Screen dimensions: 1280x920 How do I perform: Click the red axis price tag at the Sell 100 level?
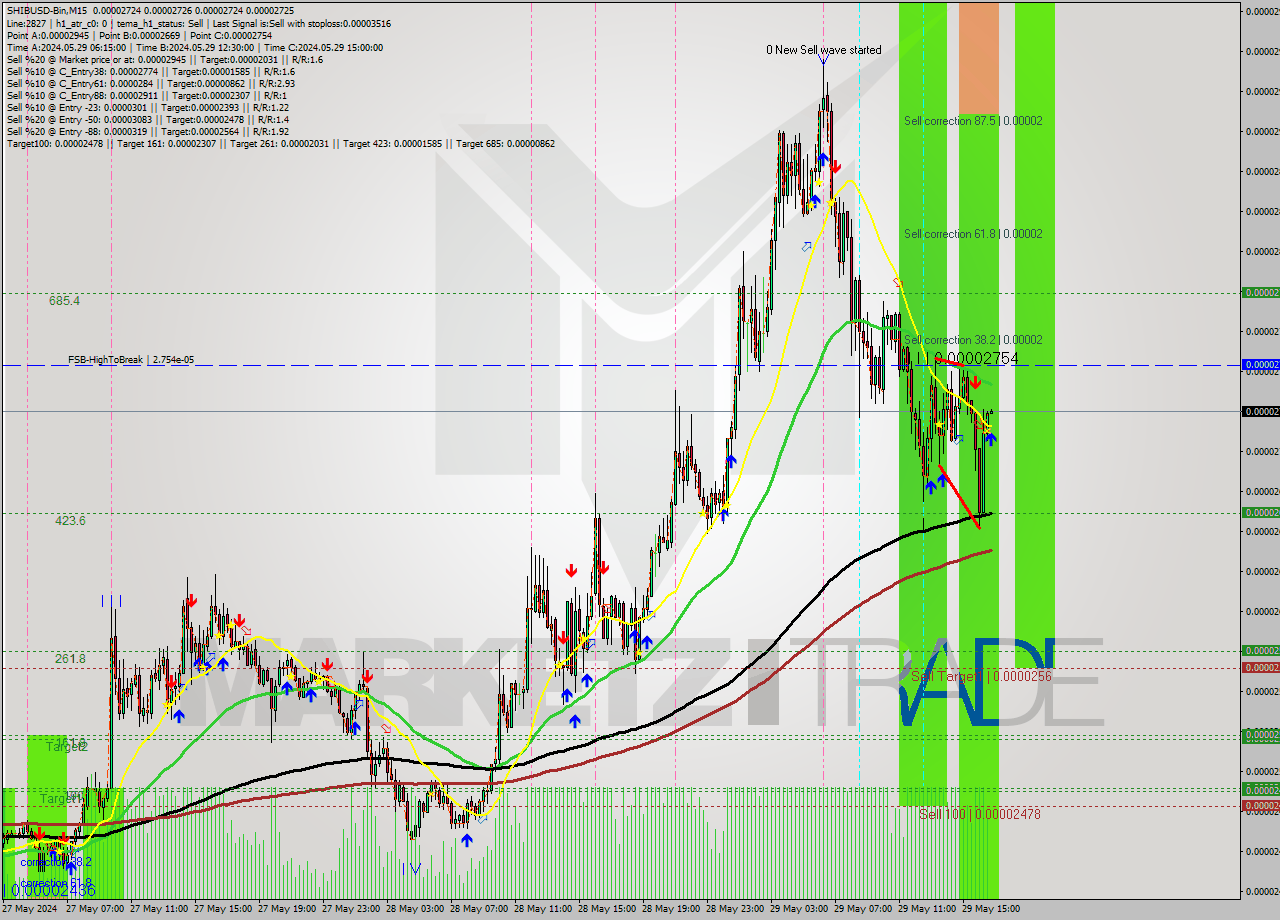click(x=1260, y=805)
